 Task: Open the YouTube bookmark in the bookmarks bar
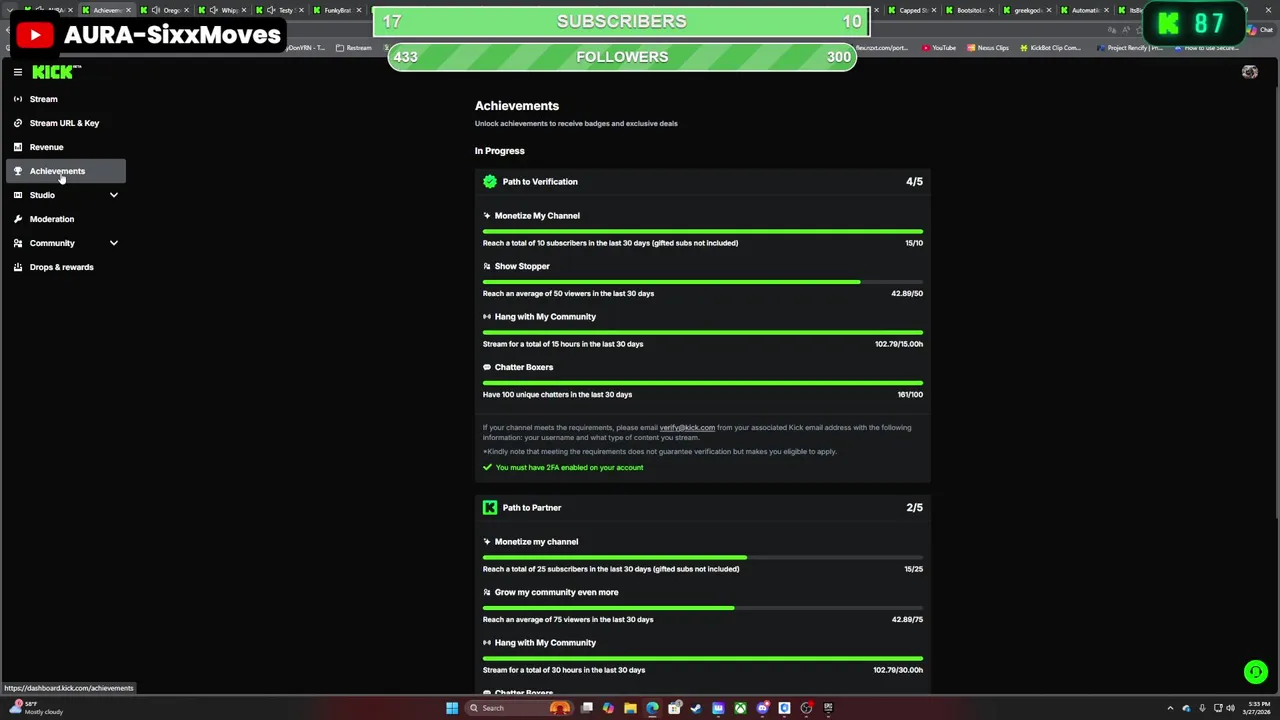click(x=939, y=48)
